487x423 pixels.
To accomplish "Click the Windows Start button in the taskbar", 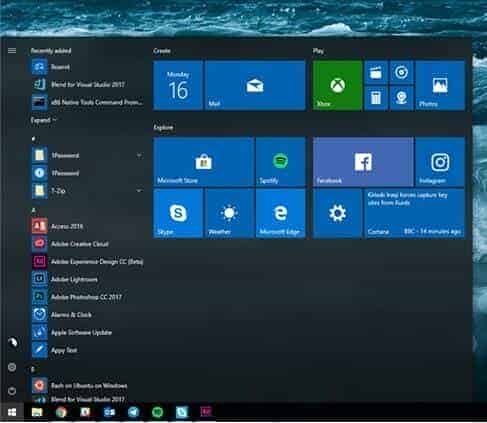I will click(12, 412).
